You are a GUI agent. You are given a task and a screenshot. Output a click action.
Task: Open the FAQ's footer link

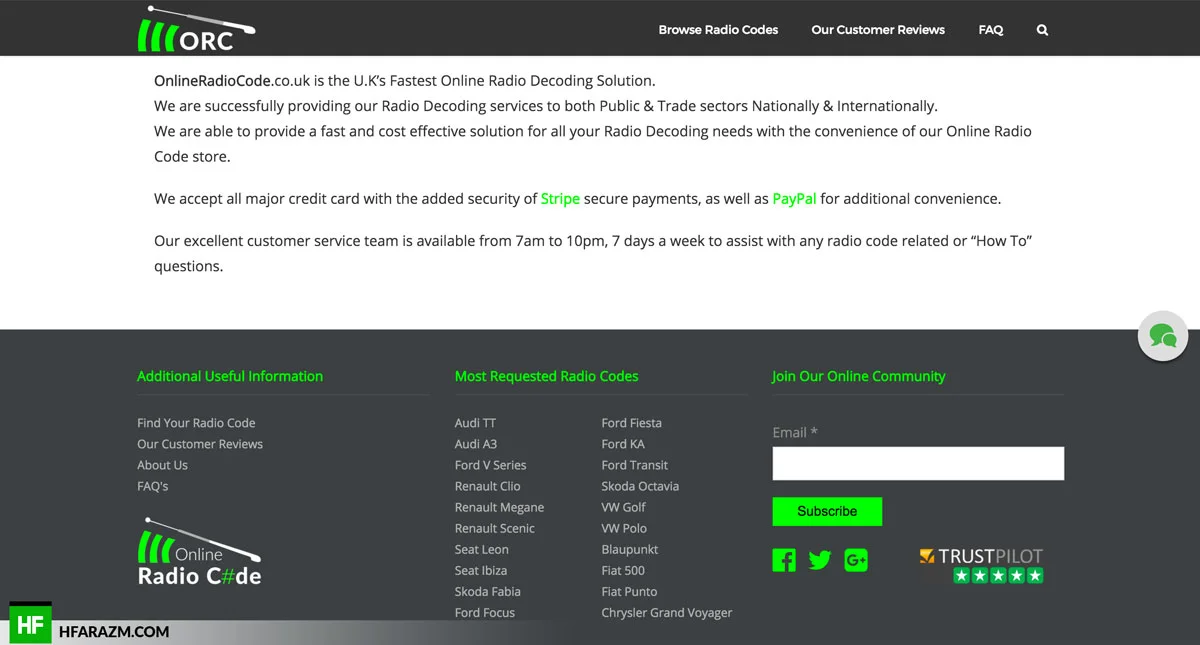coord(153,486)
